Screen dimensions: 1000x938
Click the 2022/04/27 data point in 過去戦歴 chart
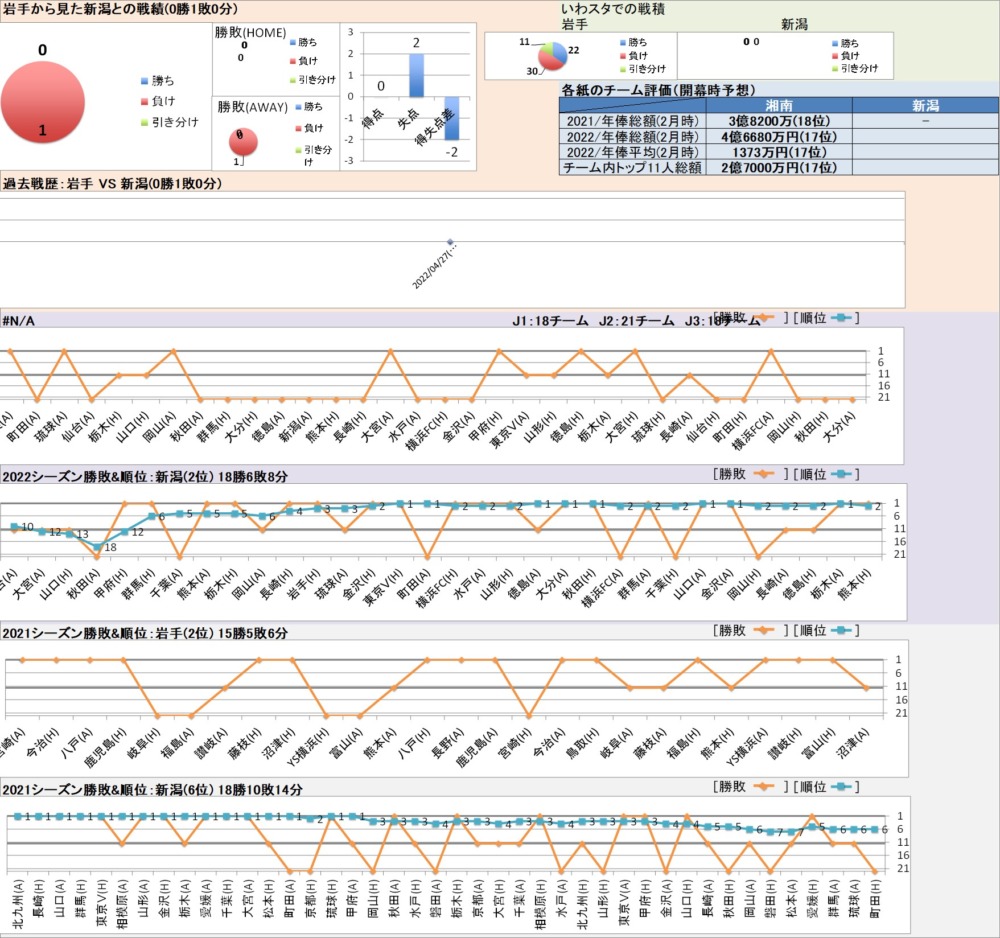451,241
